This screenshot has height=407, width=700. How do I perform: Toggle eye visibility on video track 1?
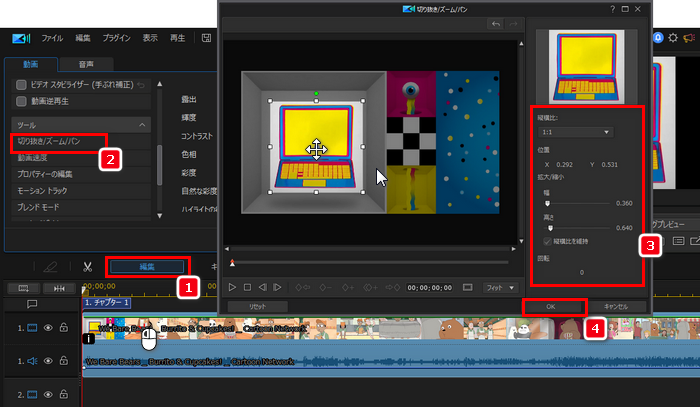(x=47, y=327)
